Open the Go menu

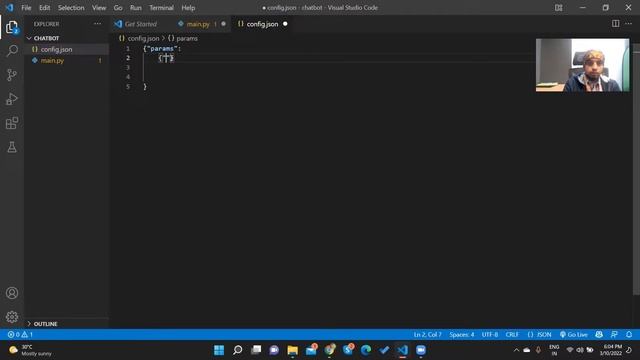pyautogui.click(x=118, y=8)
